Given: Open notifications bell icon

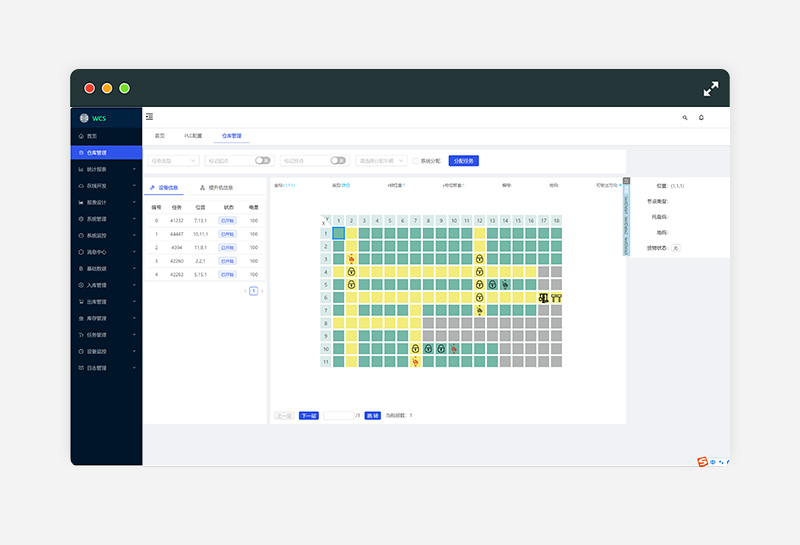Looking at the screenshot, I should [x=701, y=118].
